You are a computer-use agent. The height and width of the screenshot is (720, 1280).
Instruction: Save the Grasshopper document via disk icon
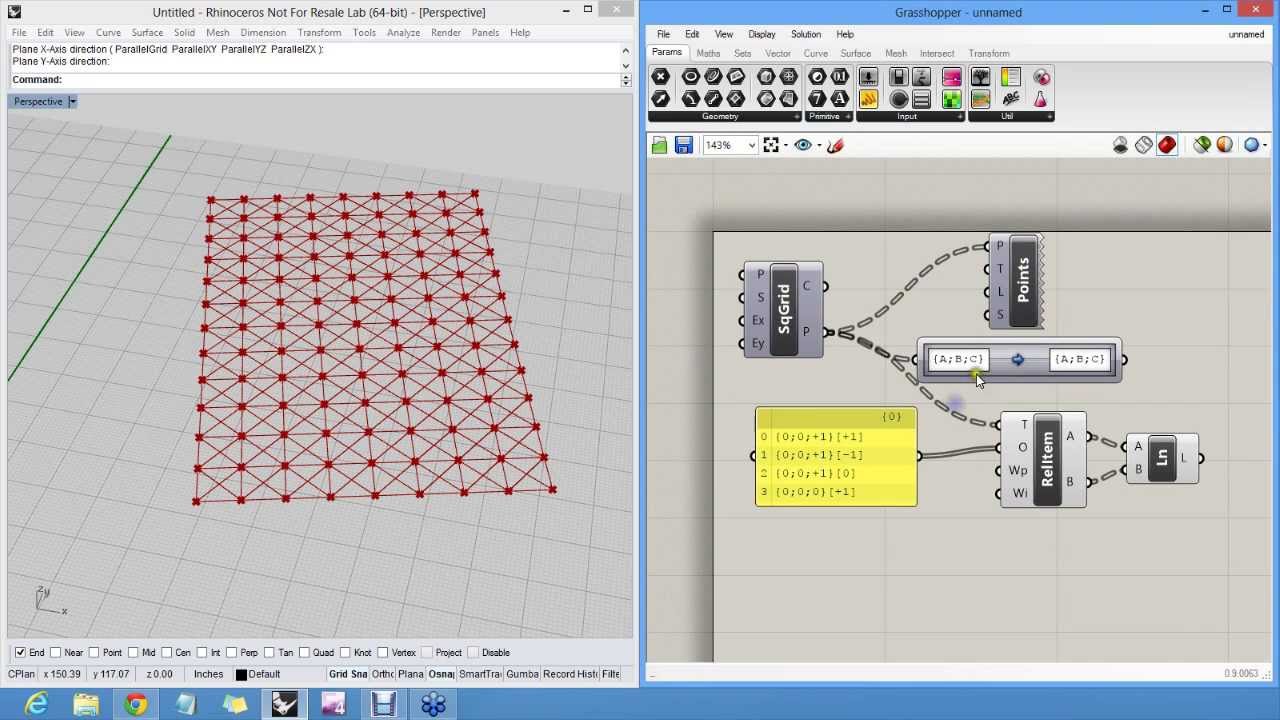684,146
